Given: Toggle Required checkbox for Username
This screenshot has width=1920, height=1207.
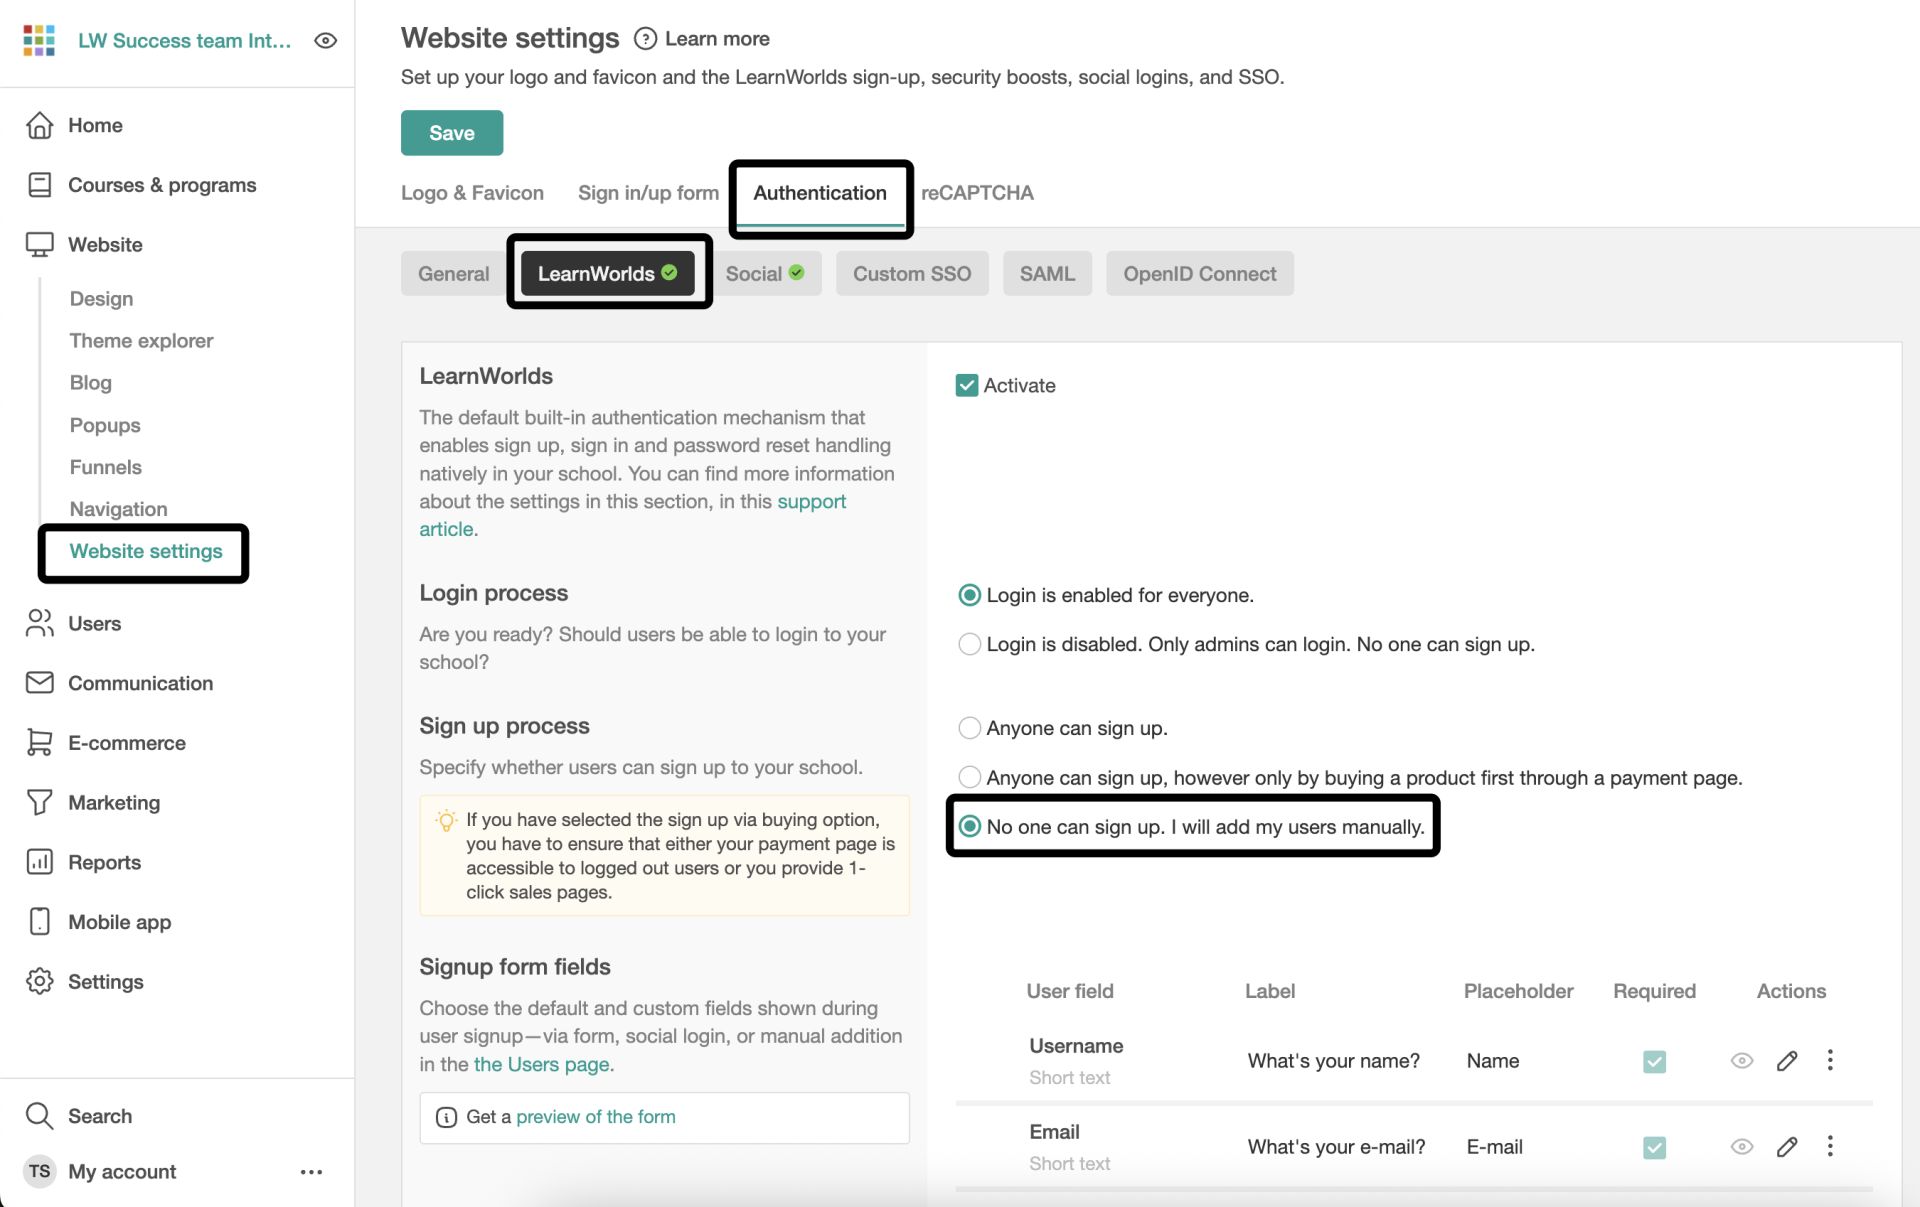Looking at the screenshot, I should pos(1655,1061).
